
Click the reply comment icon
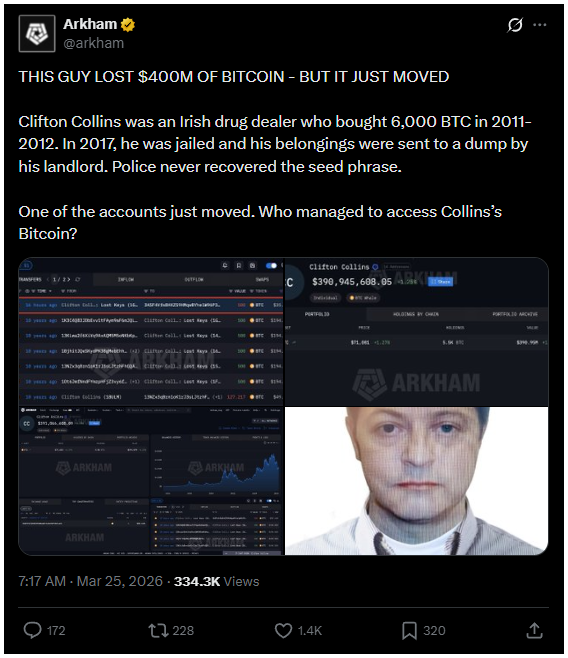click(x=32, y=630)
